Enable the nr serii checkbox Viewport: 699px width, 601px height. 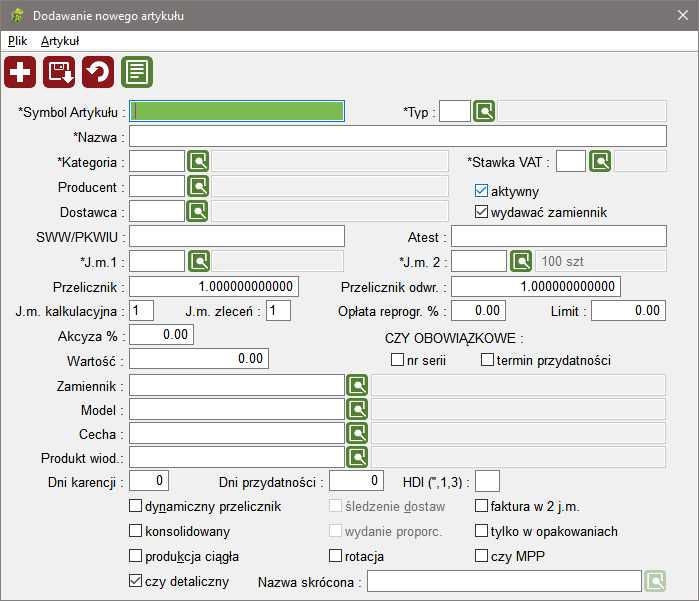tap(397, 359)
